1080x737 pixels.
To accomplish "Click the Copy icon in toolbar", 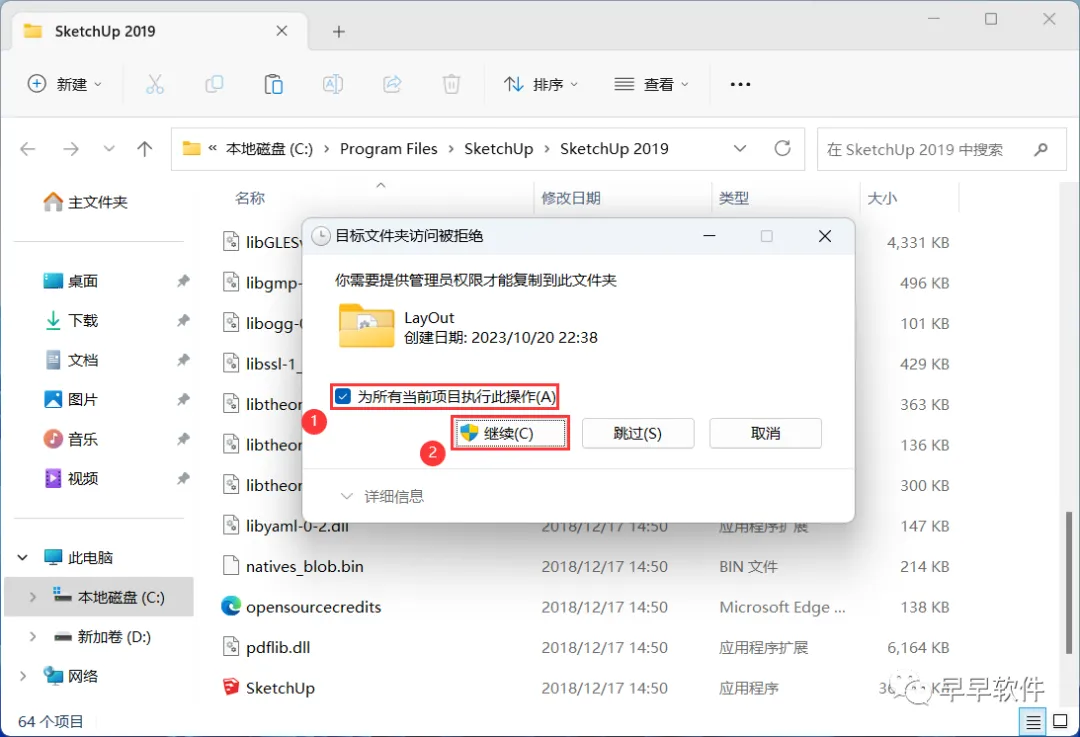I will [x=214, y=85].
